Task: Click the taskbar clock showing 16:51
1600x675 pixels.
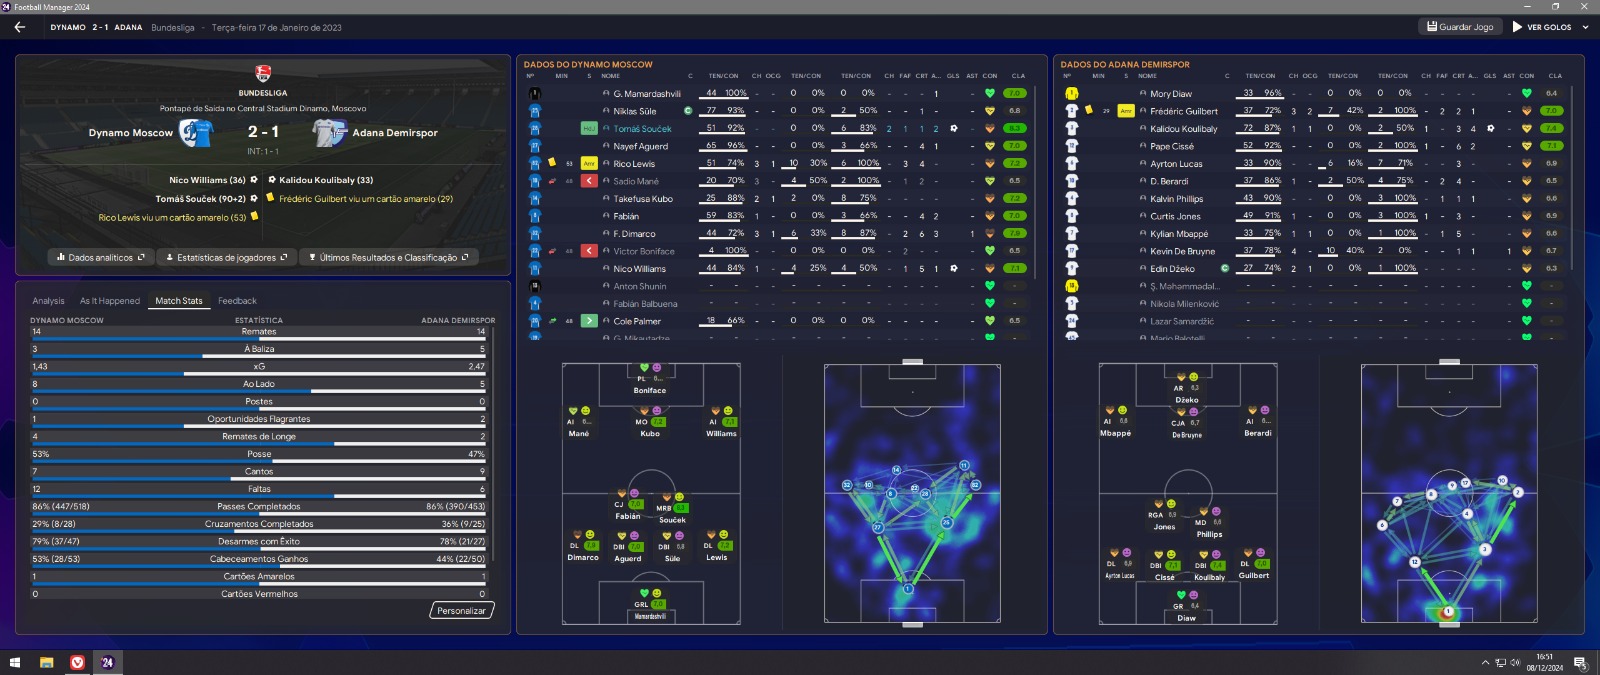Action: coord(1545,662)
